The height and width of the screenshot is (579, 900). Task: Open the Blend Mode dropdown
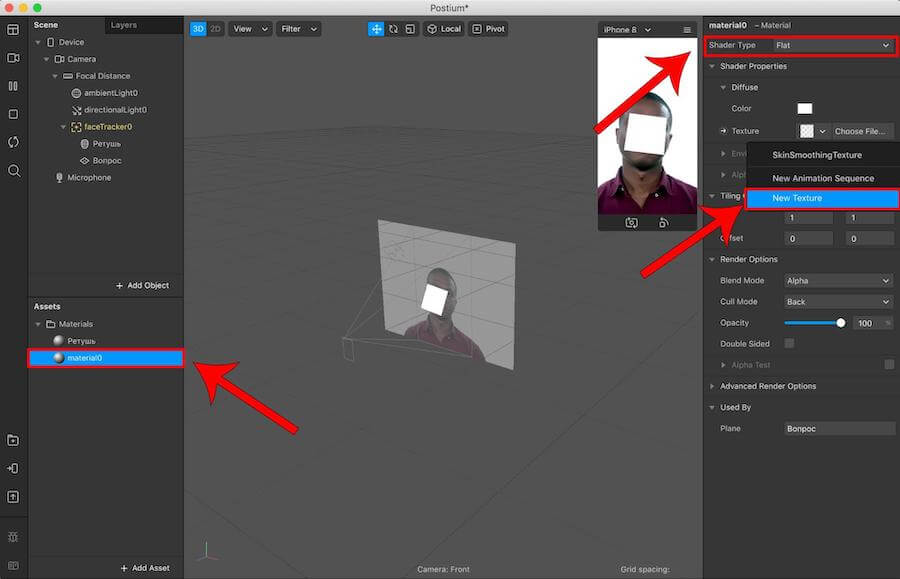[838, 281]
